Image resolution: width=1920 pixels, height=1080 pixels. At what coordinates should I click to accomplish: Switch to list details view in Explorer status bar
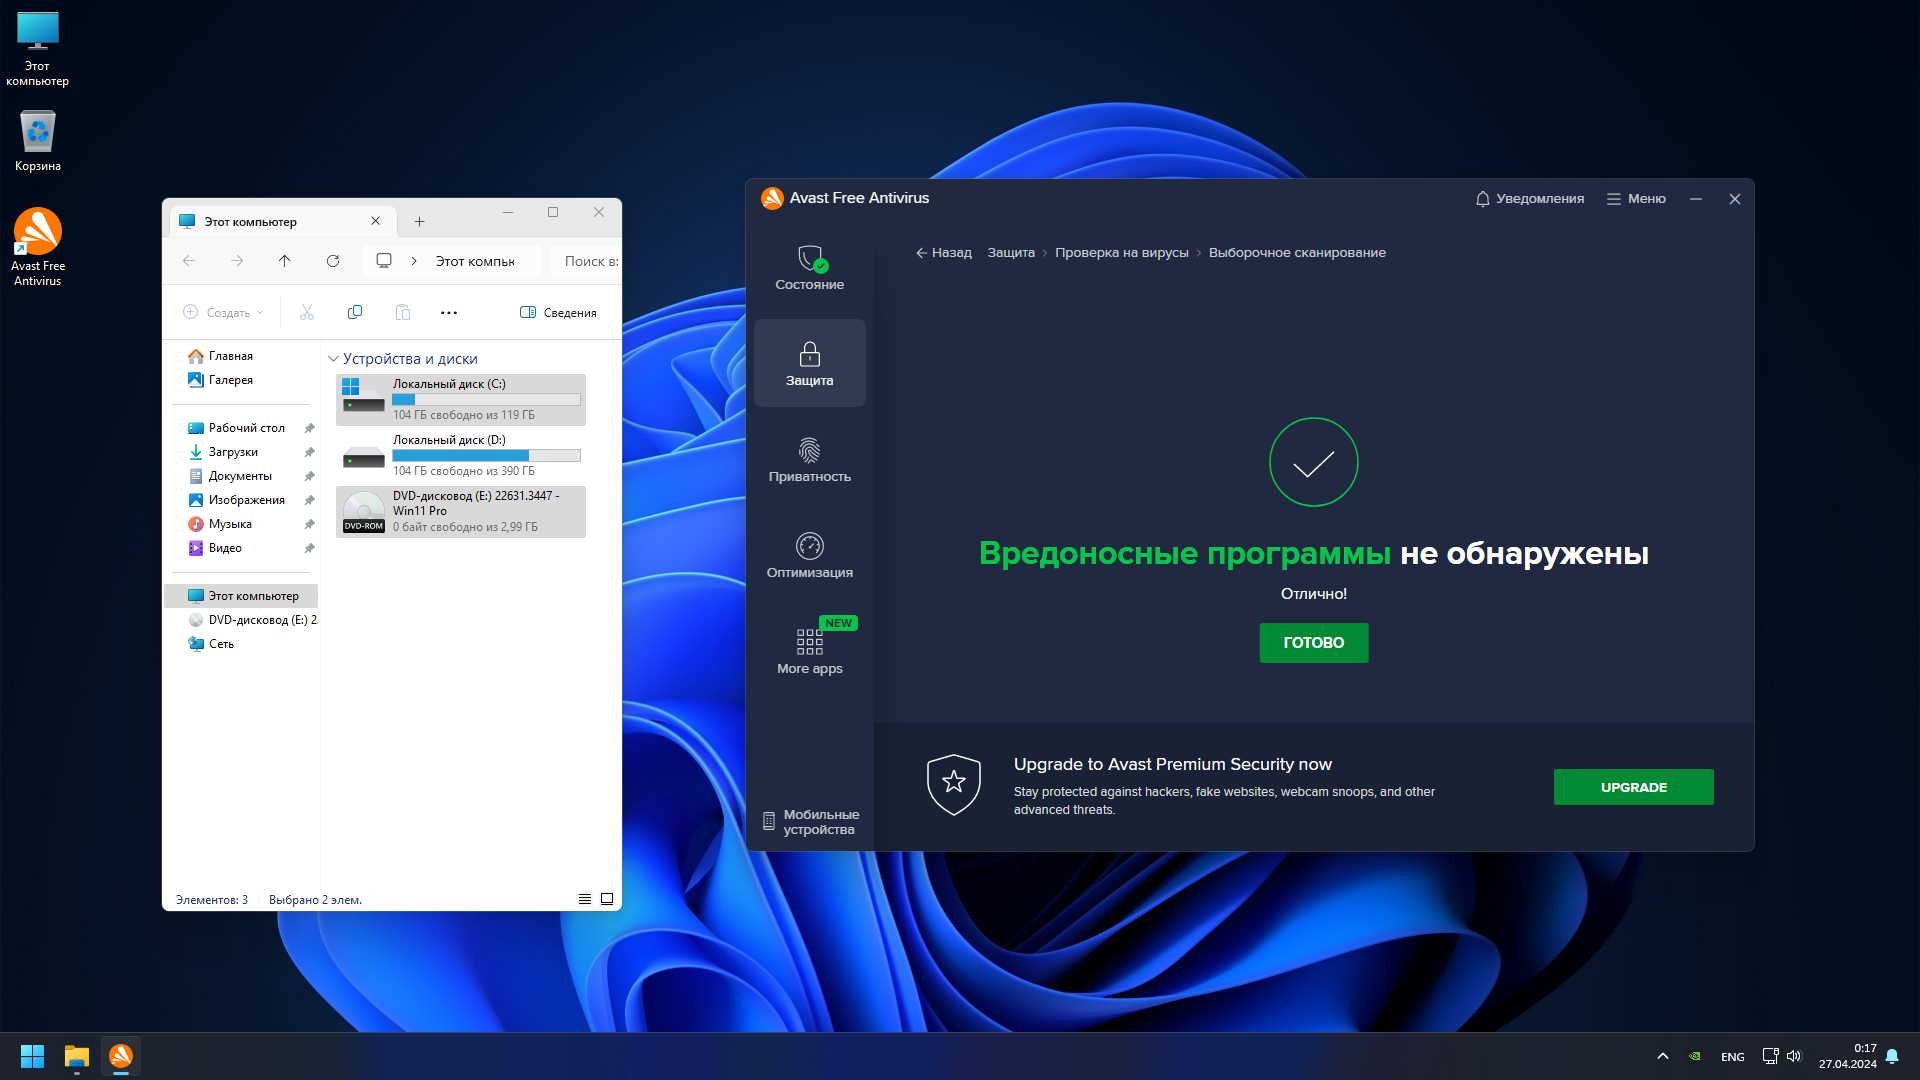pyautogui.click(x=585, y=899)
